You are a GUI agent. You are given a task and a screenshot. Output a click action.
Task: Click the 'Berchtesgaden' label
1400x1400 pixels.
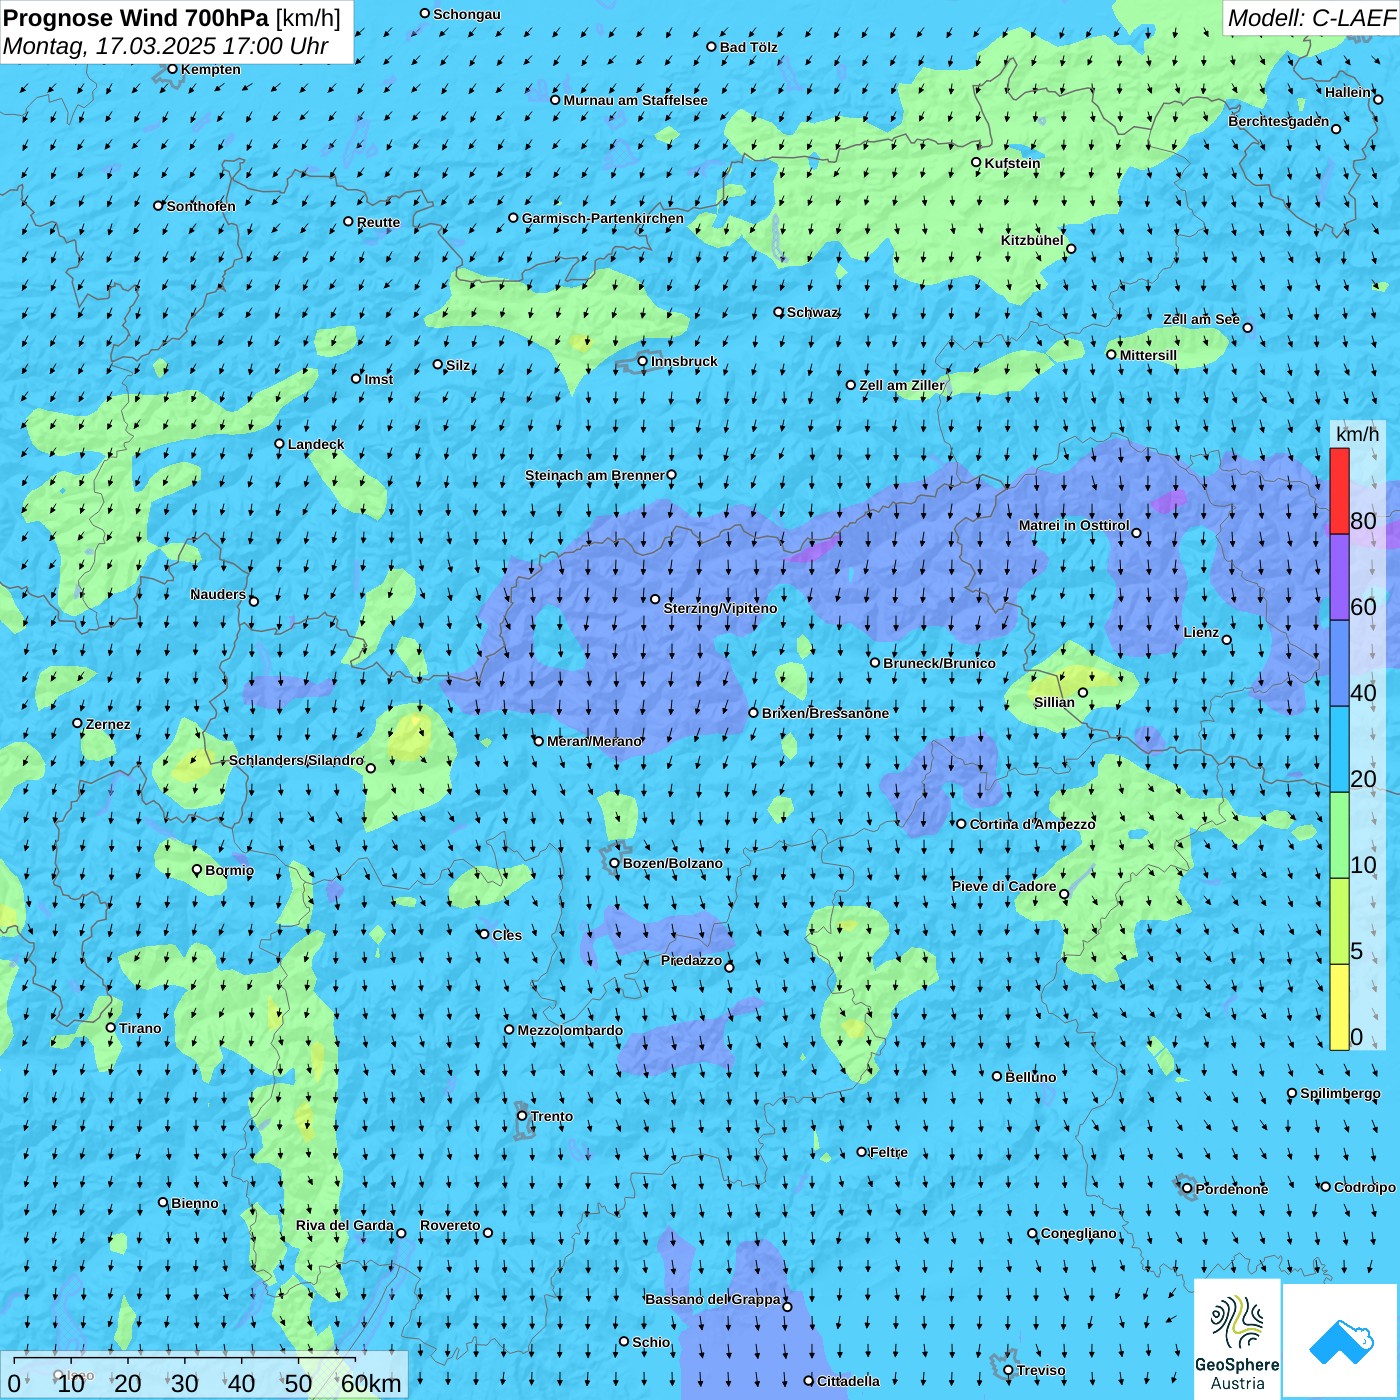(1279, 121)
